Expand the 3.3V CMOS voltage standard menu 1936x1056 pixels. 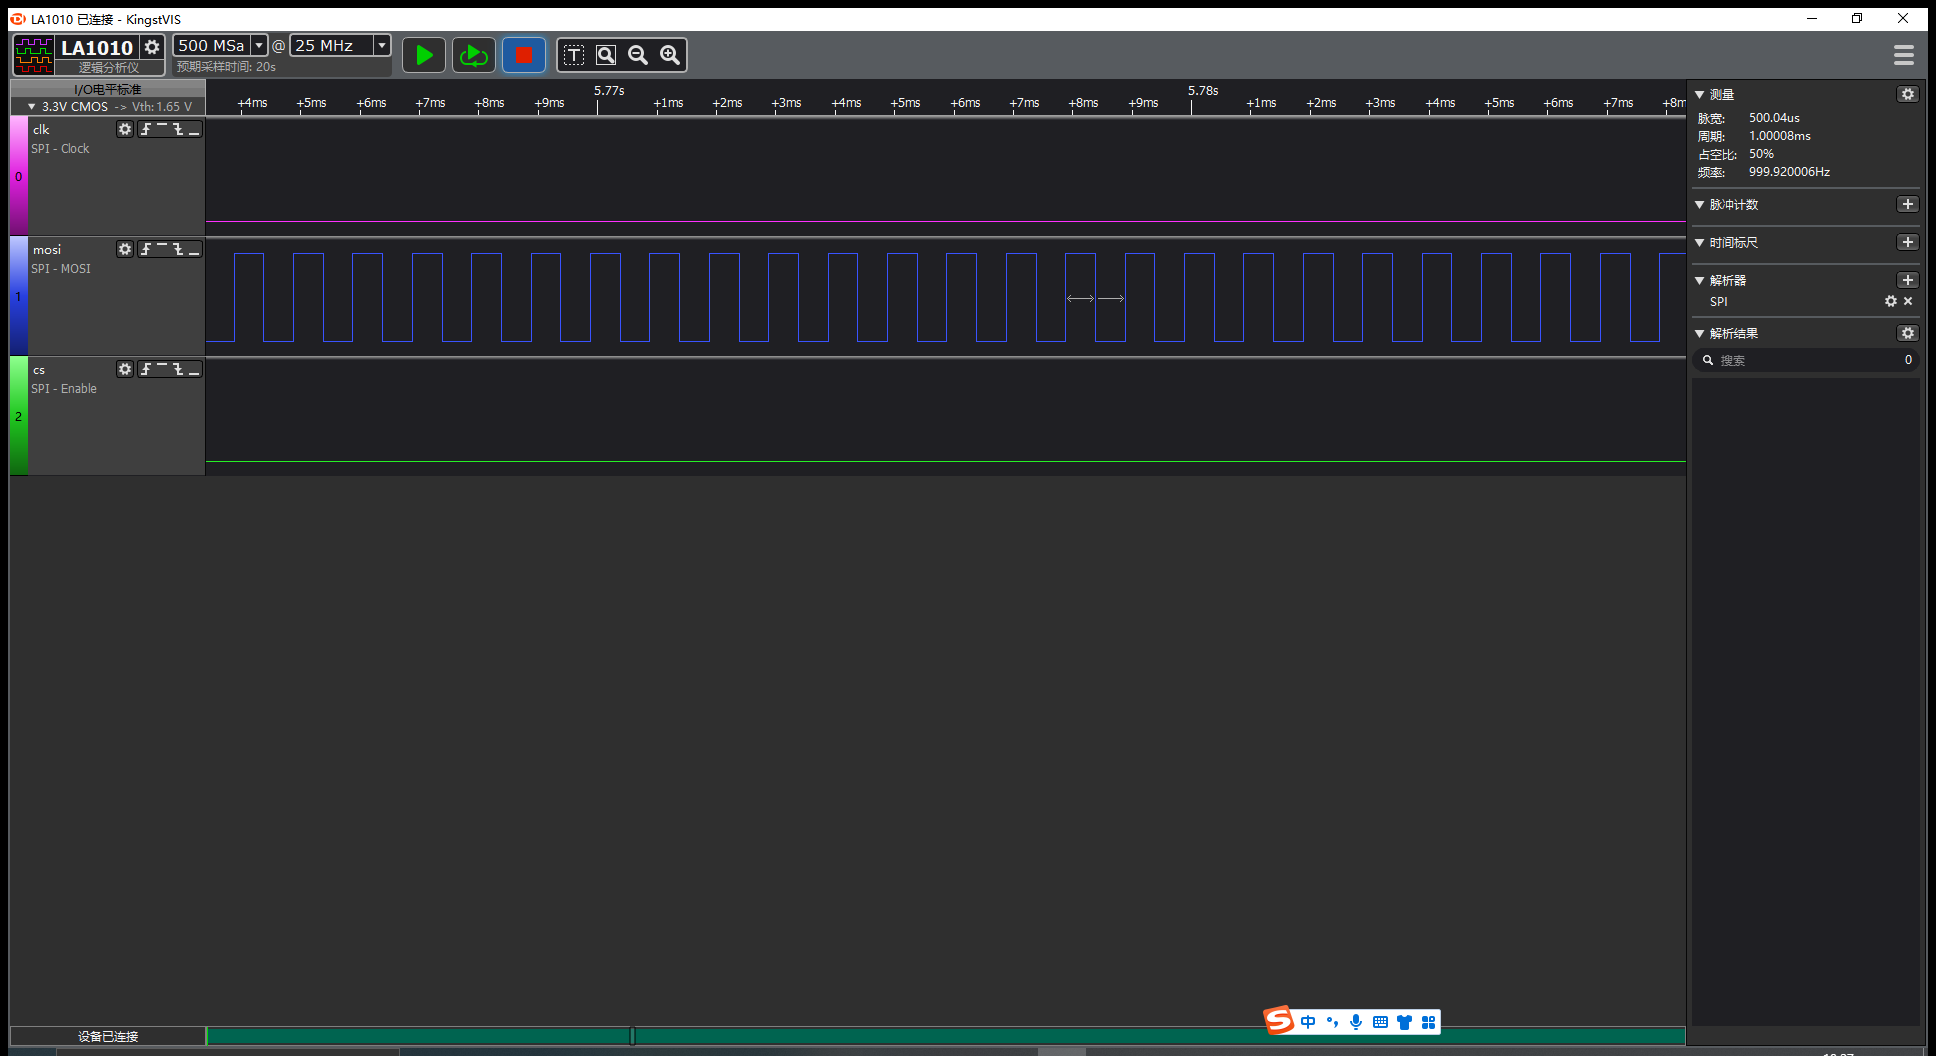(31, 106)
